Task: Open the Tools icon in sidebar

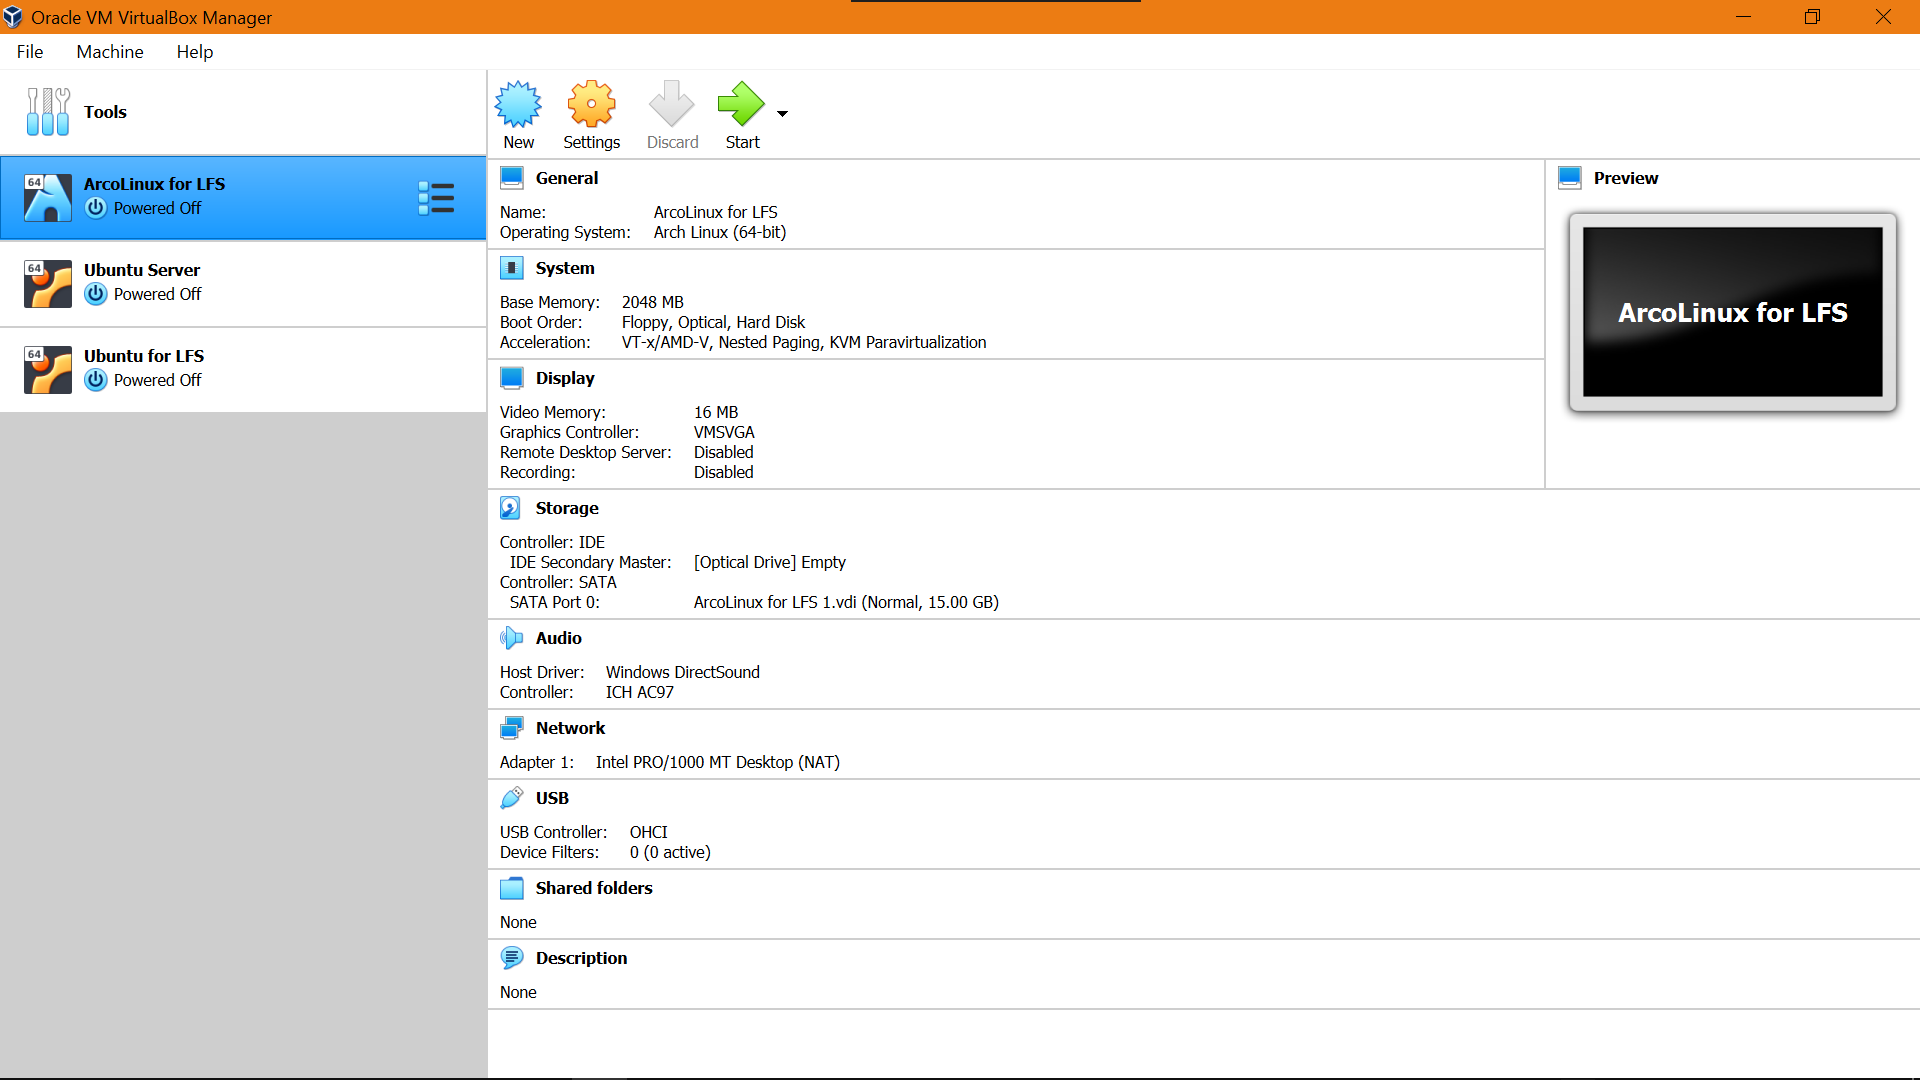Action: coord(48,112)
